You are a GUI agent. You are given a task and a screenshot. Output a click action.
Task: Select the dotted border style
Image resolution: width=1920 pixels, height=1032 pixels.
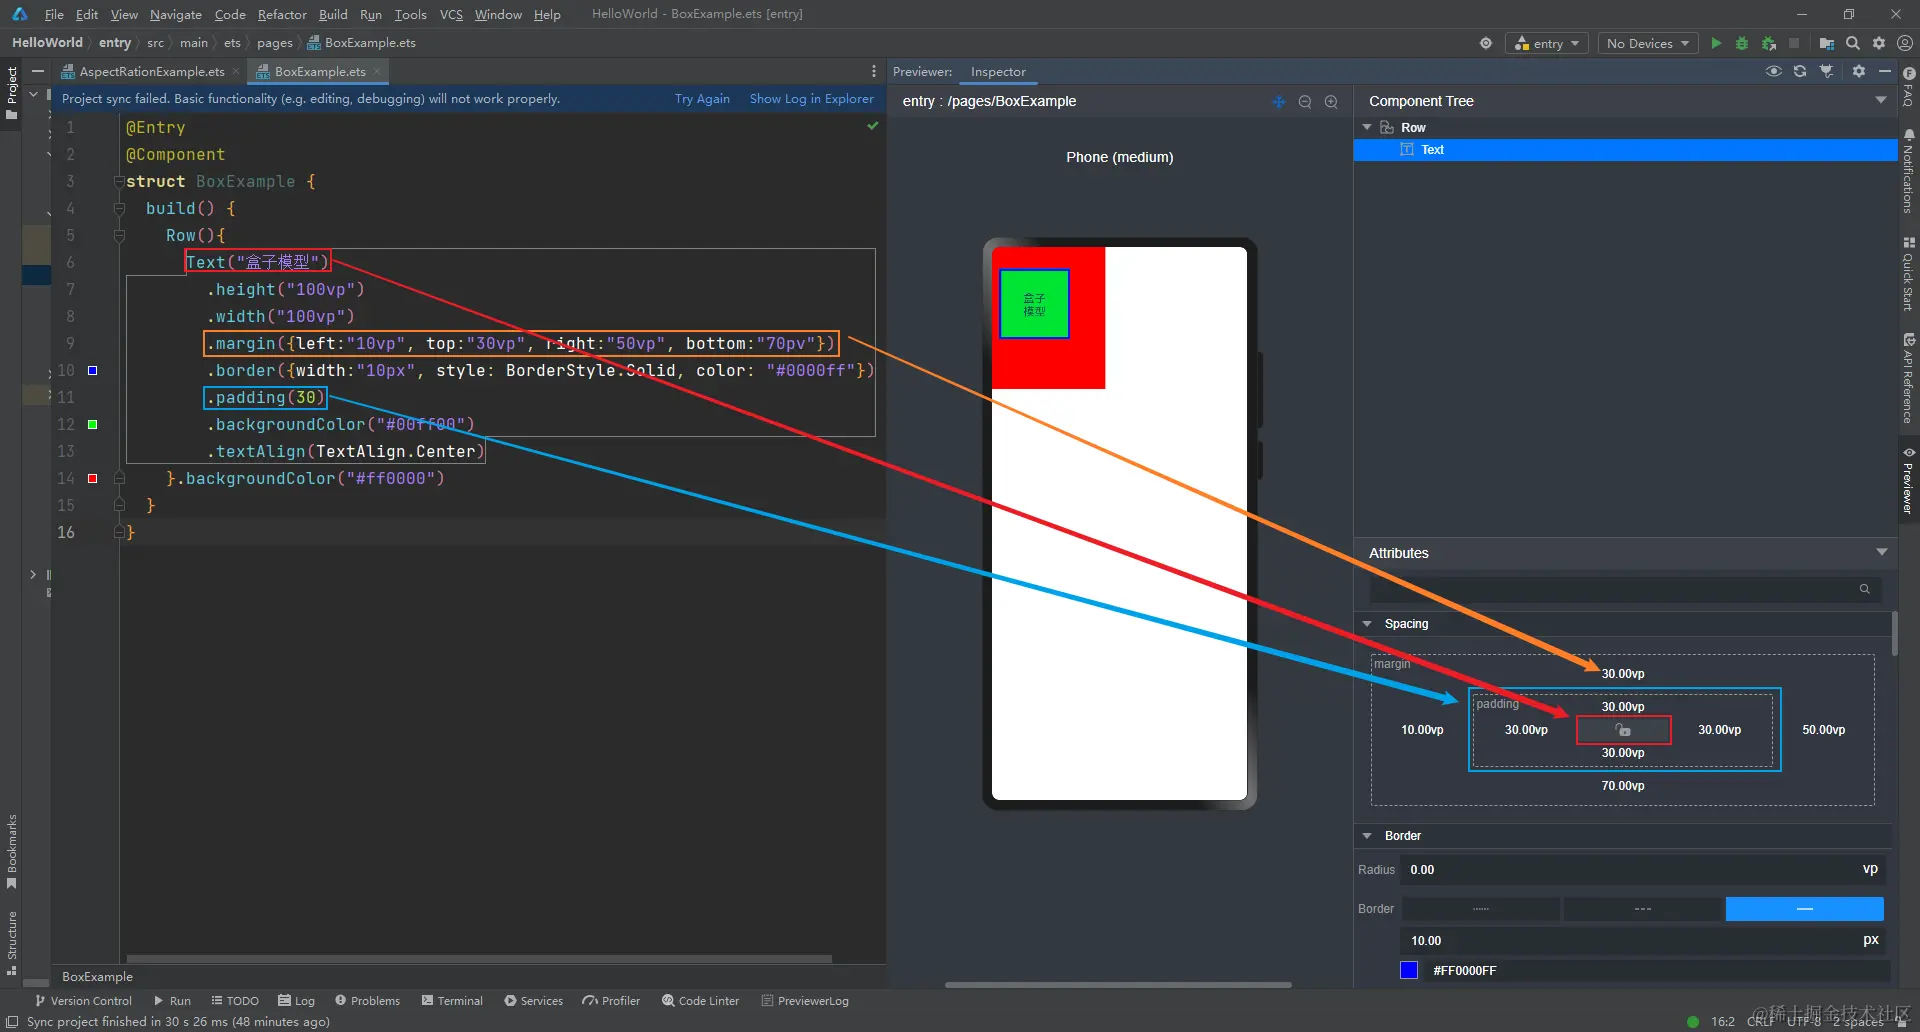pos(1481,909)
